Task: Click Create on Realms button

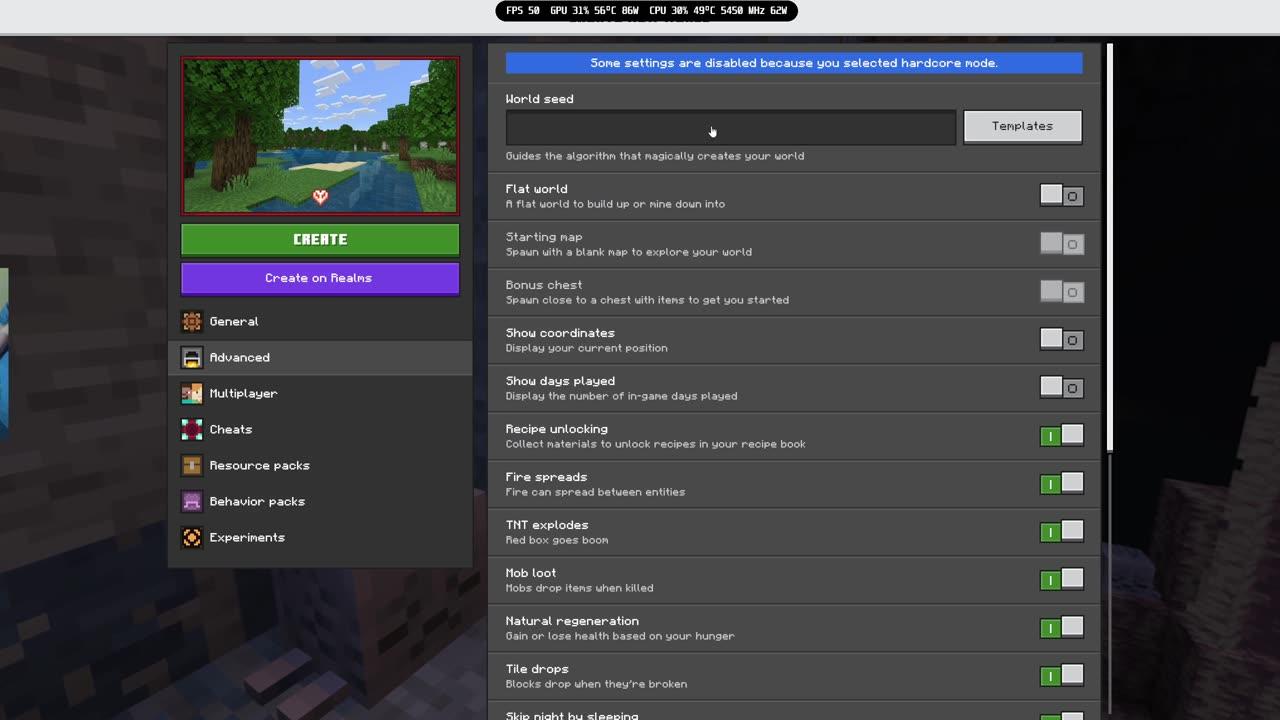Action: 320,278
